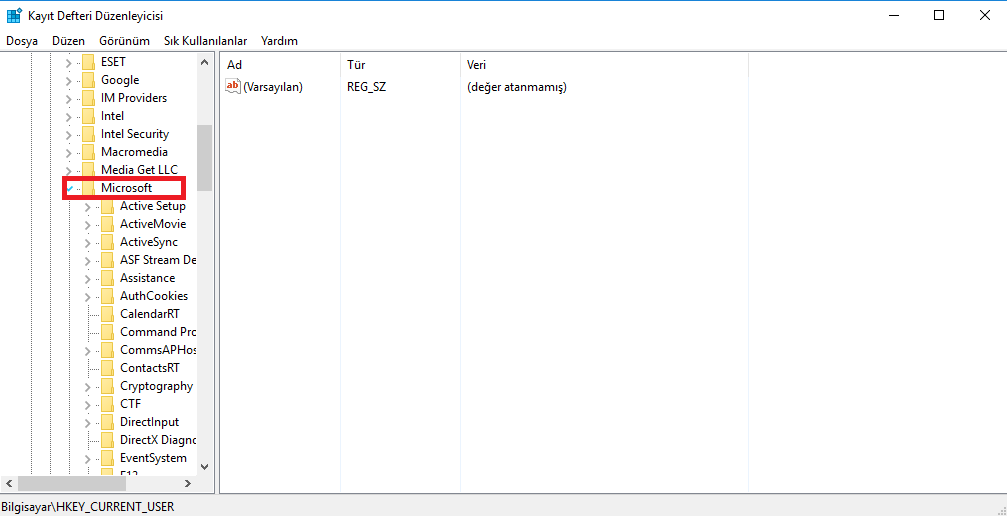The width and height of the screenshot is (1007, 516).
Task: Select the IM Providers key
Action: pyautogui.click(x=133, y=98)
